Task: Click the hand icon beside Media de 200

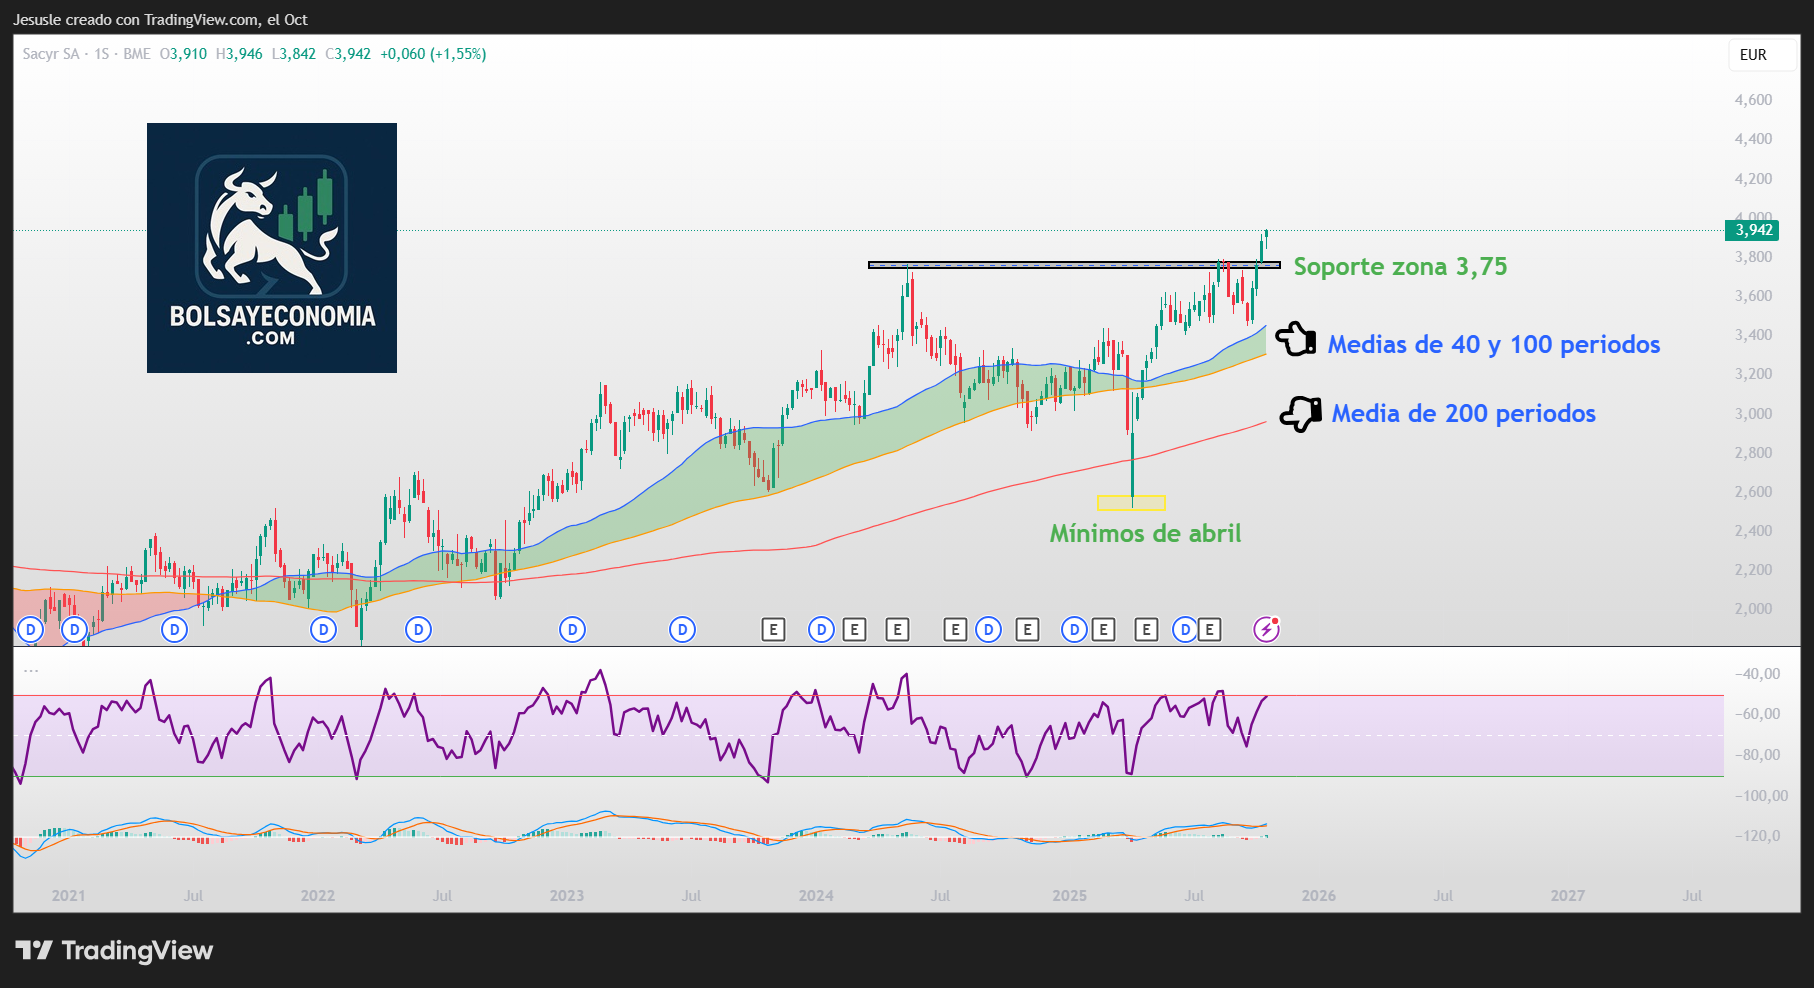Action: pyautogui.click(x=1300, y=413)
